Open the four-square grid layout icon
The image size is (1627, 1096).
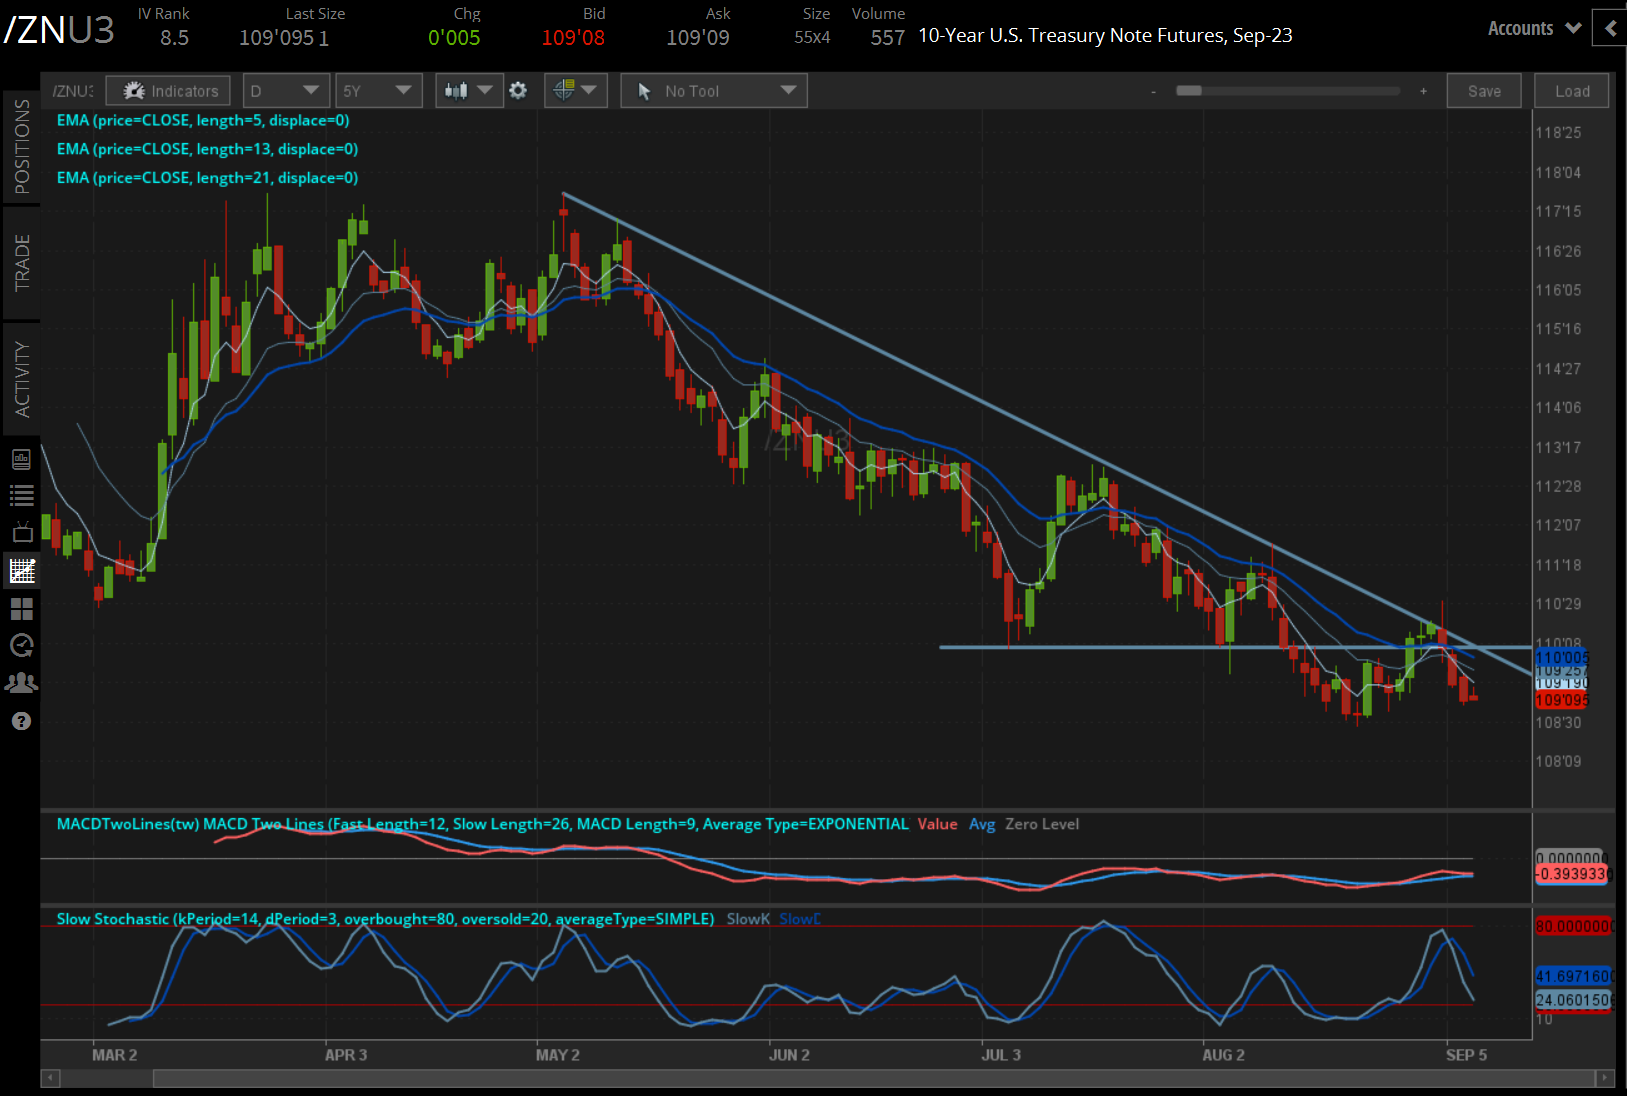pyautogui.click(x=21, y=609)
